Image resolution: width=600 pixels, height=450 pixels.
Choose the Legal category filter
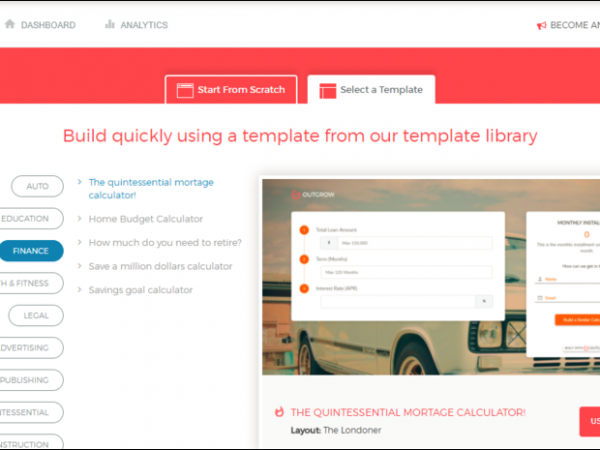point(37,315)
